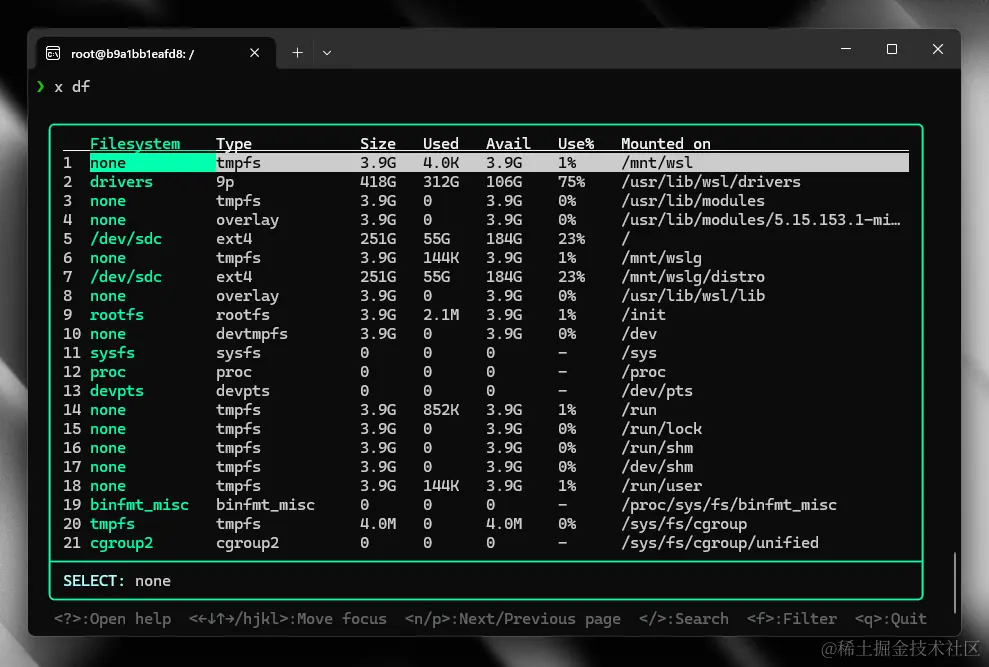Open the new tab profile dropdown

coord(327,53)
